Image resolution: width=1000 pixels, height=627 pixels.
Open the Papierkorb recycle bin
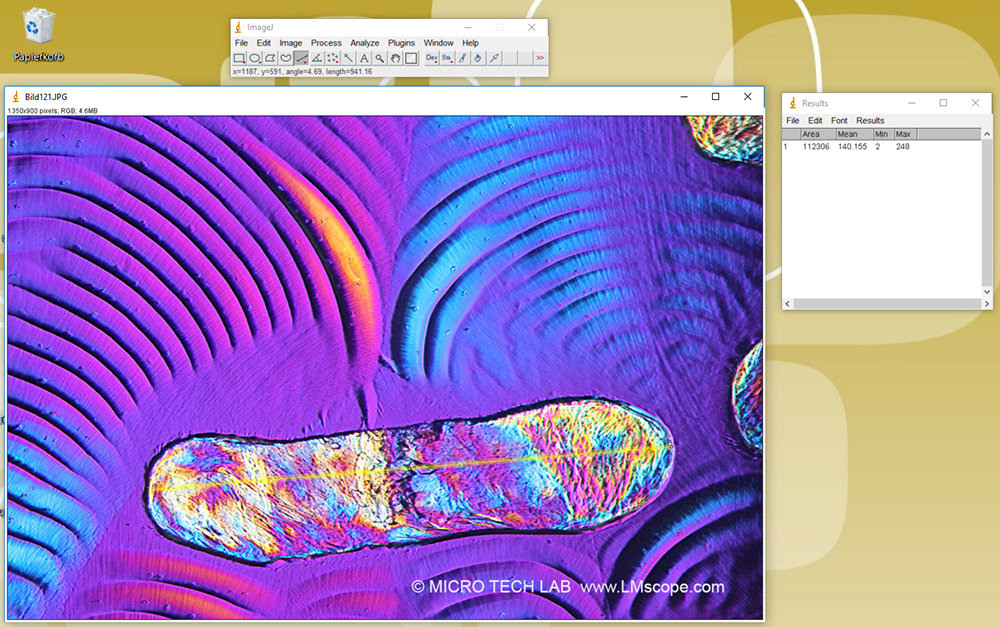point(38,25)
